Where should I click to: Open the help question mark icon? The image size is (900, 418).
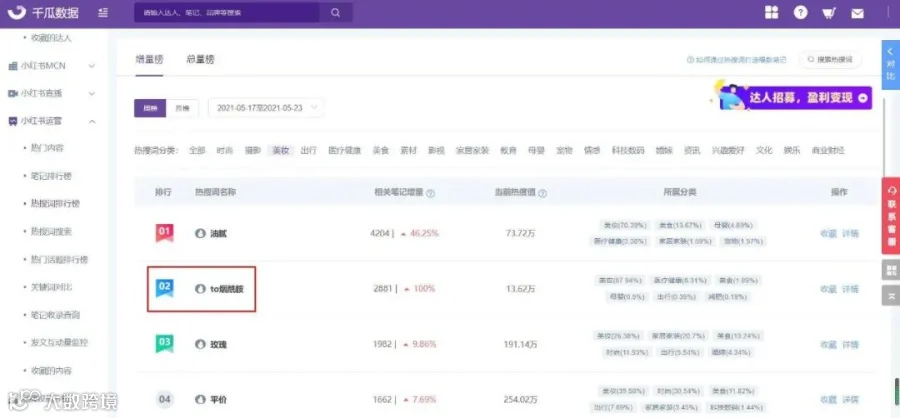801,13
